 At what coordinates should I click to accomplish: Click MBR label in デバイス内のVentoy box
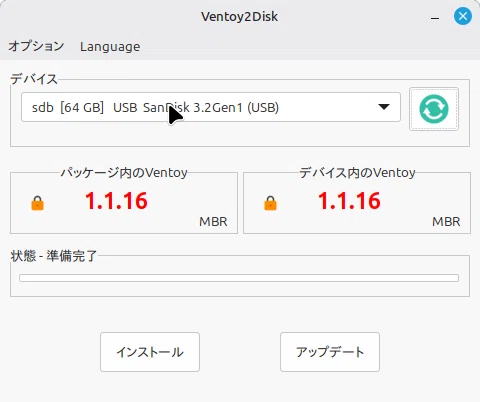(446, 222)
